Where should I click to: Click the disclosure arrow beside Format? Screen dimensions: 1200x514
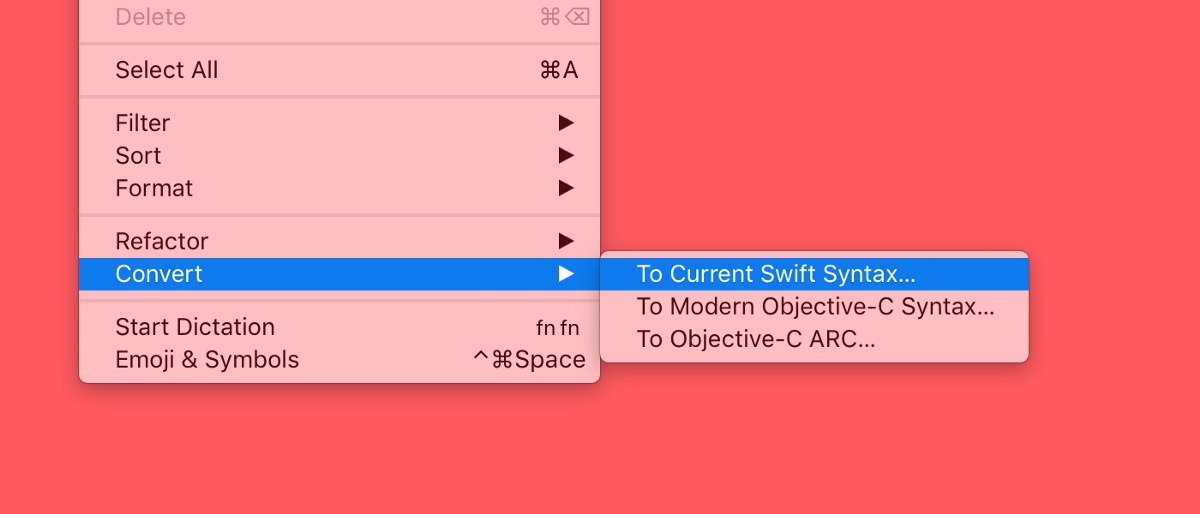(566, 188)
